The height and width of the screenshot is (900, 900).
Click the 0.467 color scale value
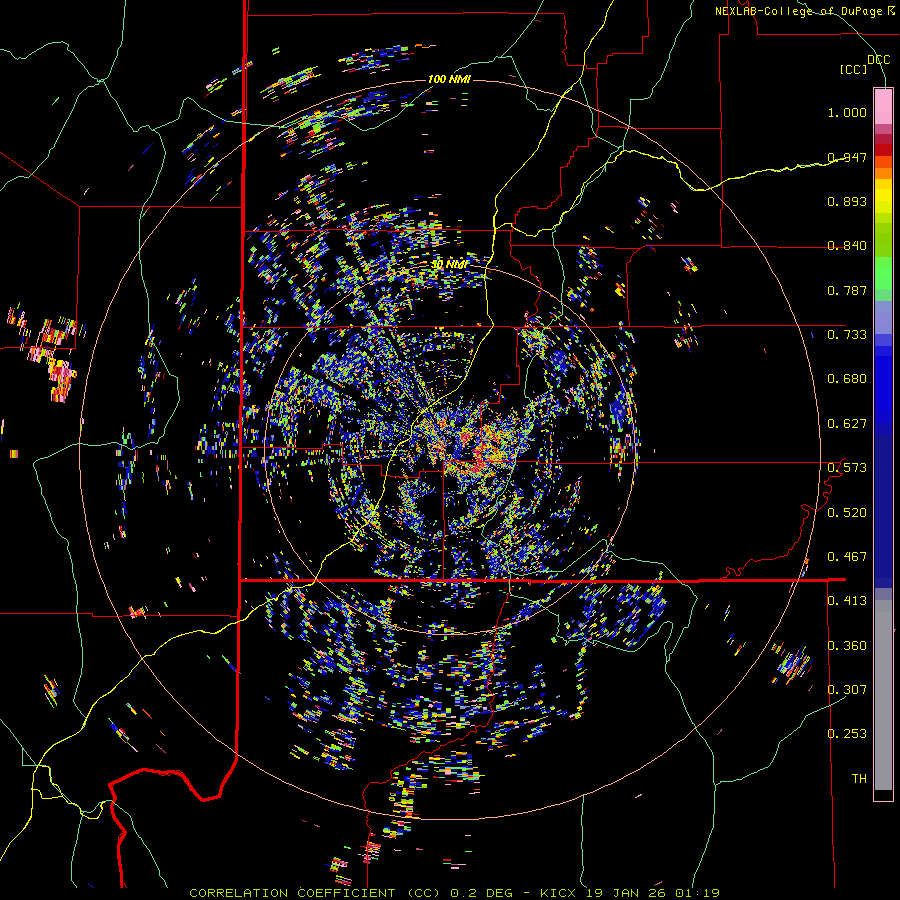point(847,556)
